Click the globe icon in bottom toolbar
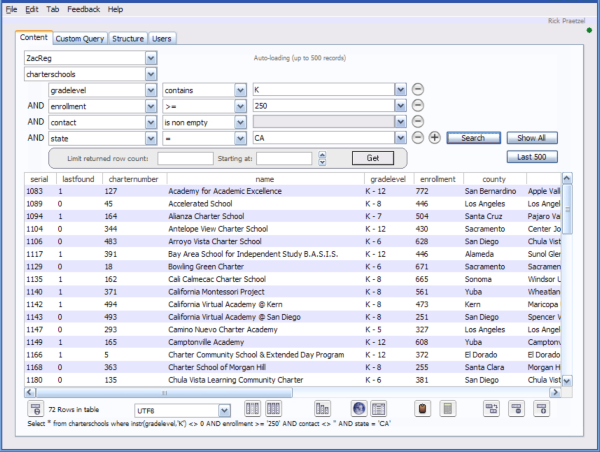Screen dimensions: 600x452 358,409
